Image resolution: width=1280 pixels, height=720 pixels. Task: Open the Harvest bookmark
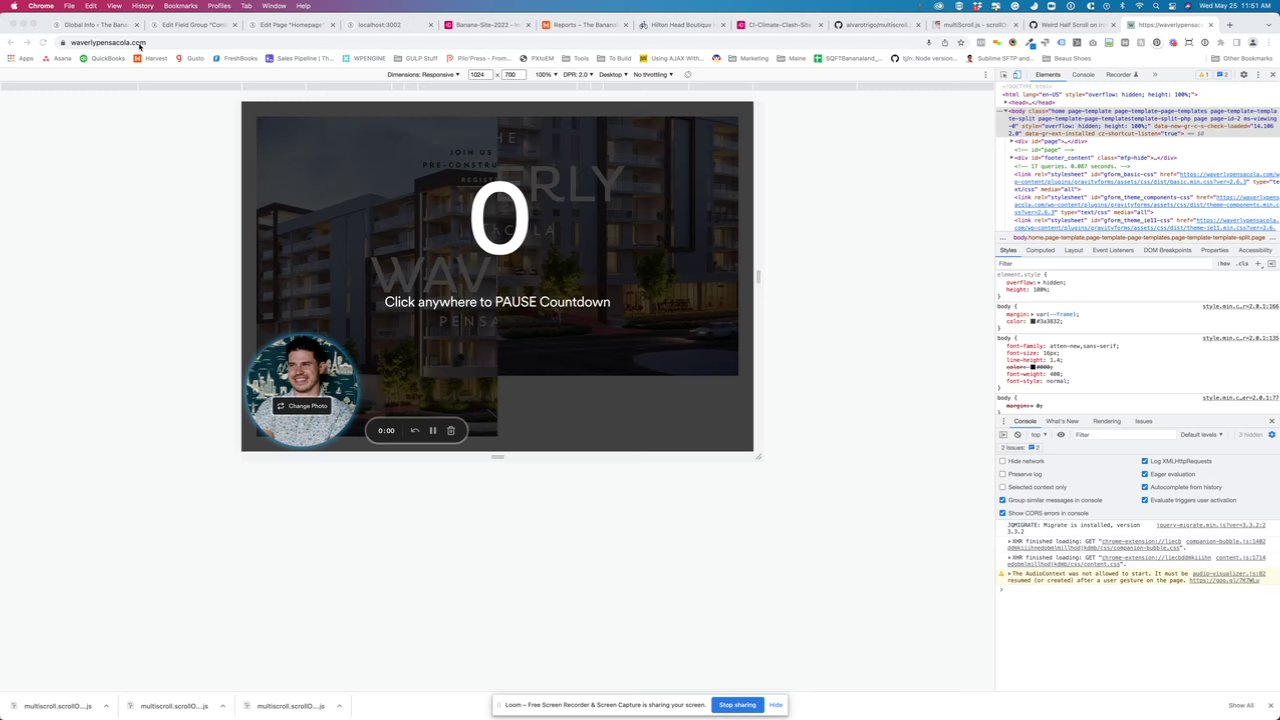(151, 58)
